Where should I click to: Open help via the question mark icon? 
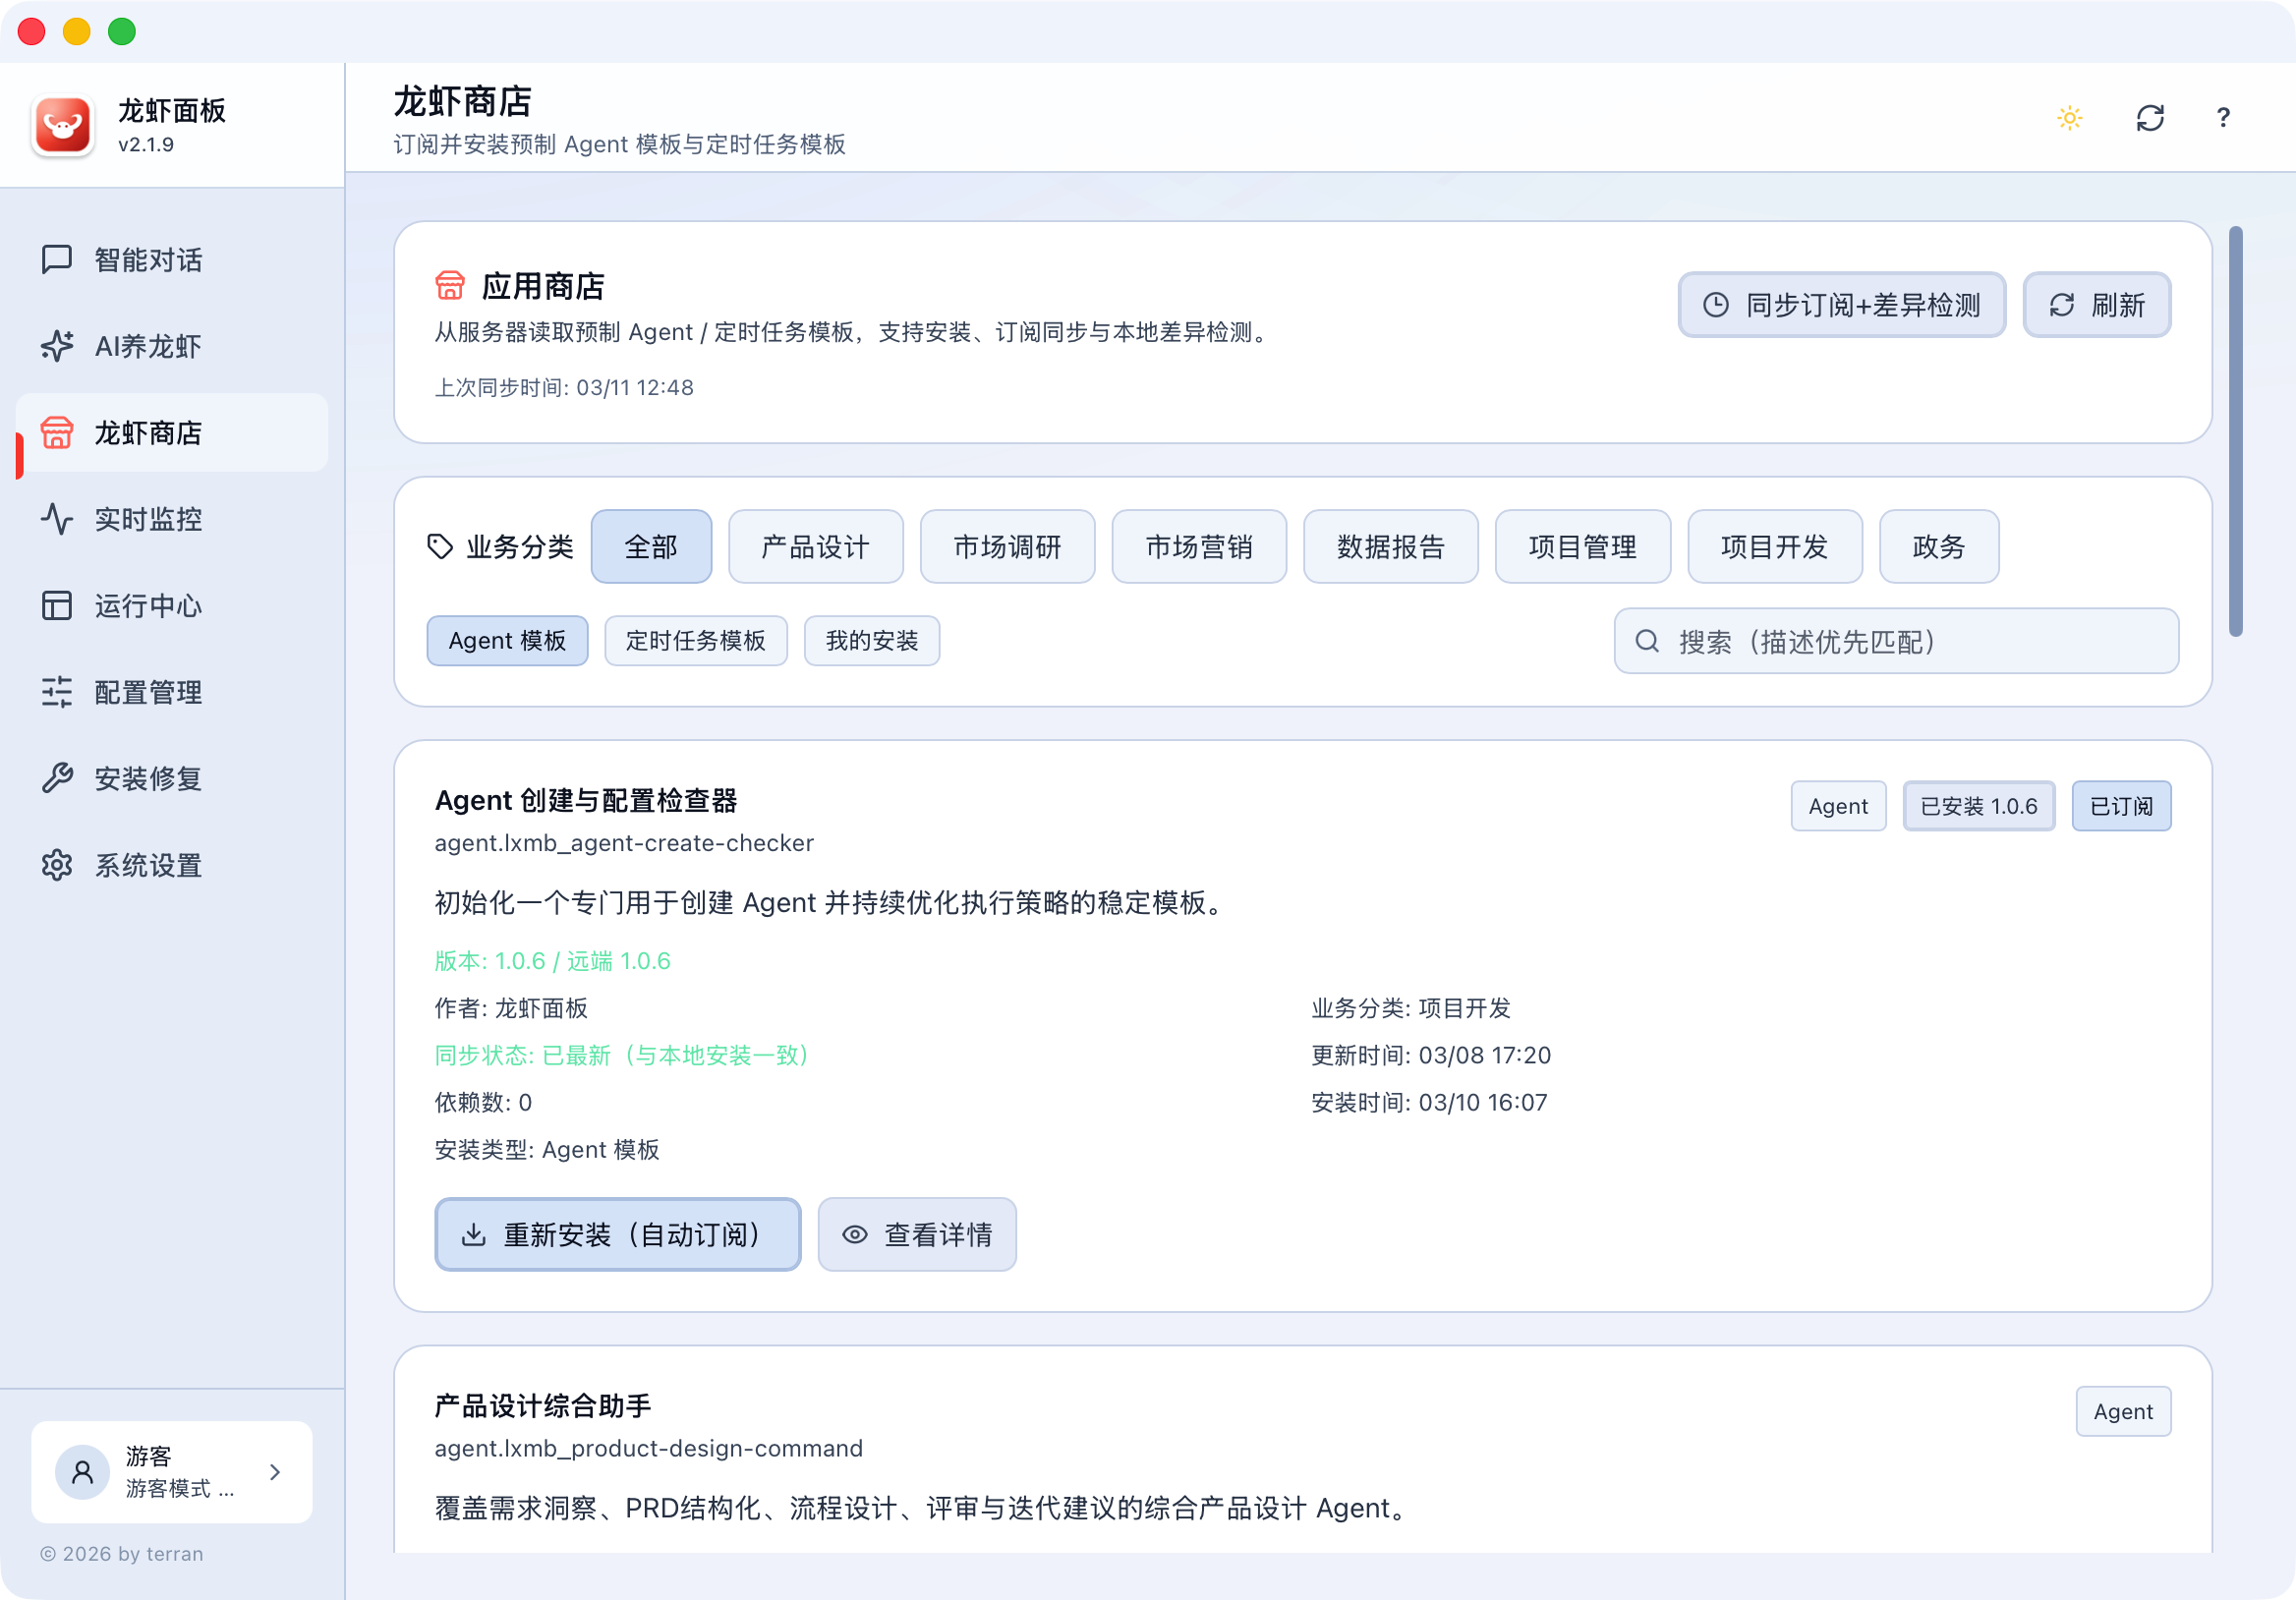tap(2222, 118)
